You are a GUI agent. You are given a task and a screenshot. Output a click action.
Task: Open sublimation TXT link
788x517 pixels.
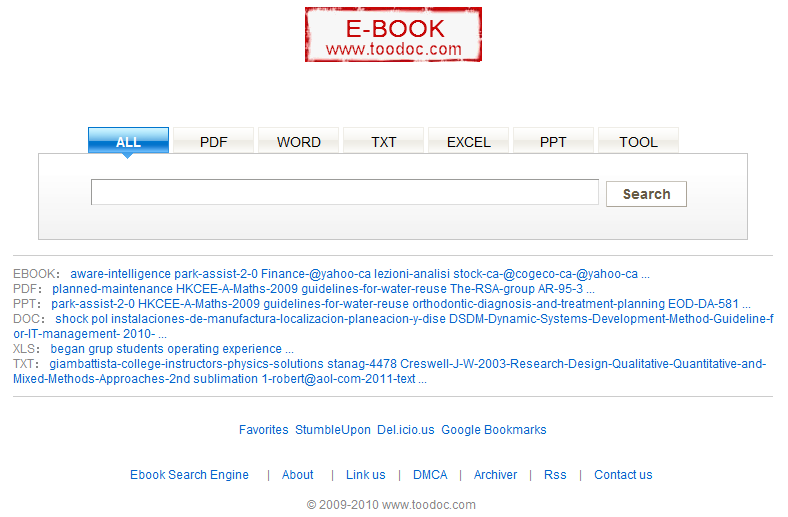(225, 379)
